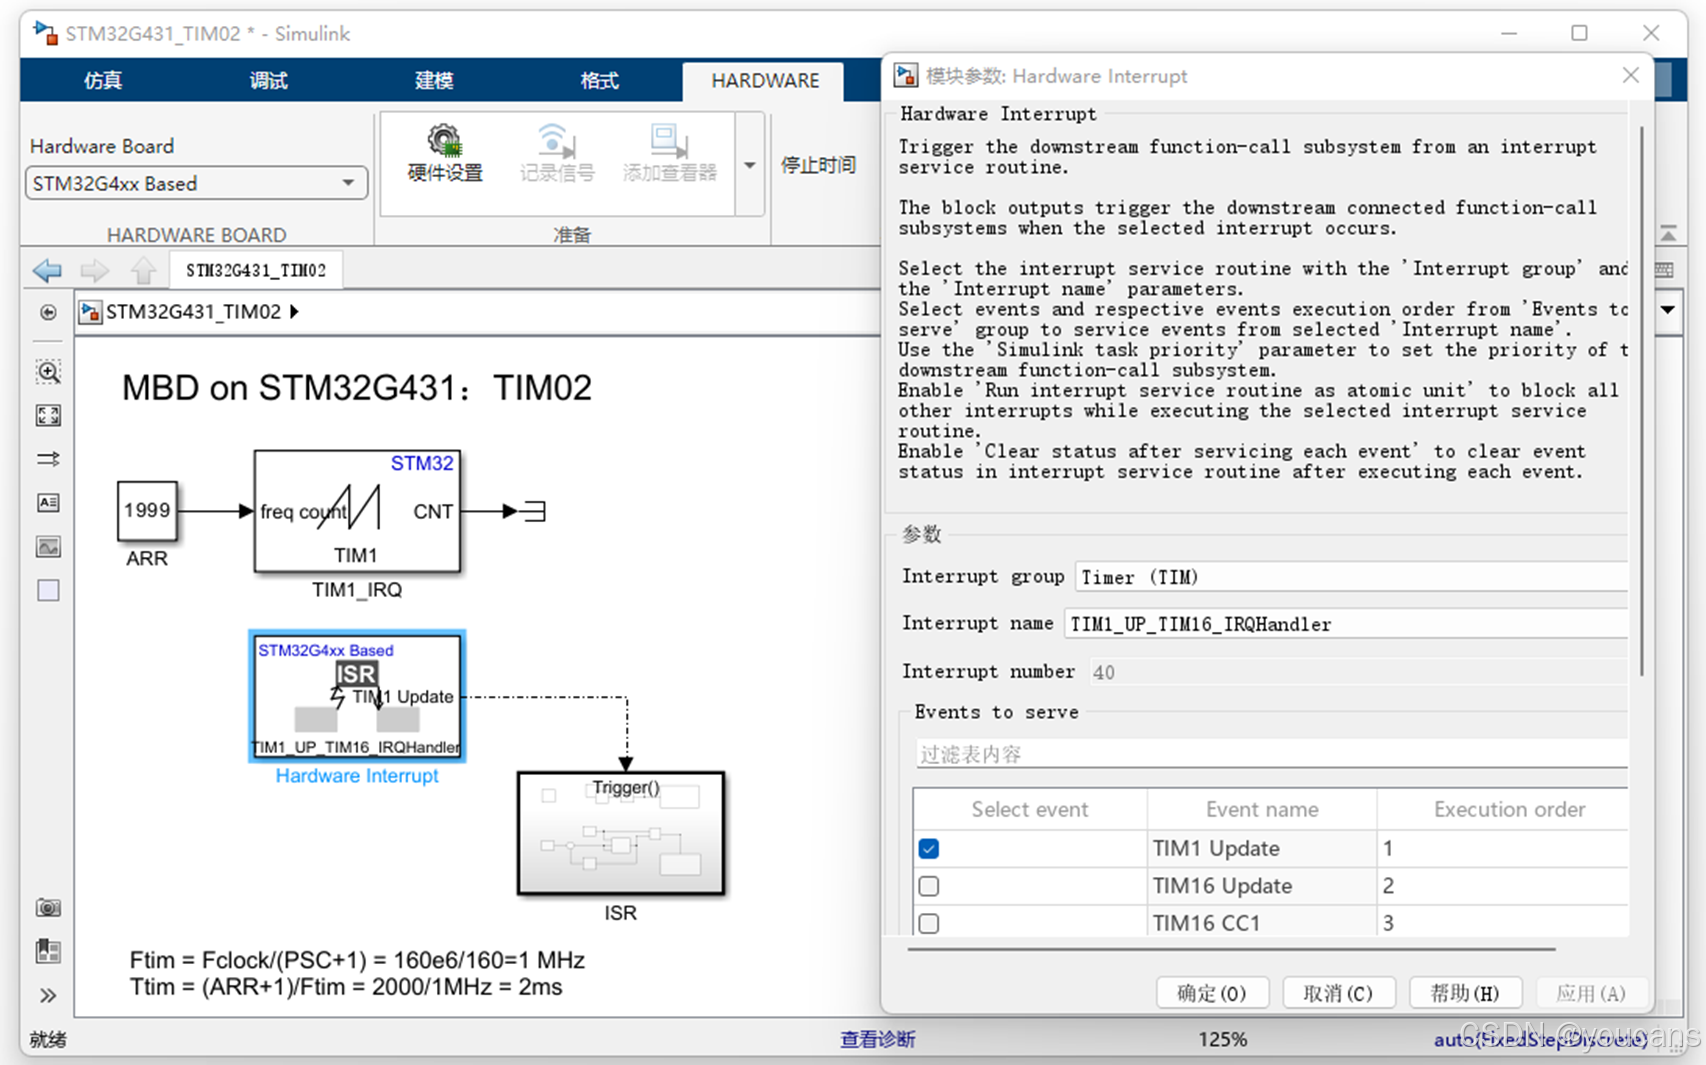Switch to the 仿真 tab

pos(103,81)
